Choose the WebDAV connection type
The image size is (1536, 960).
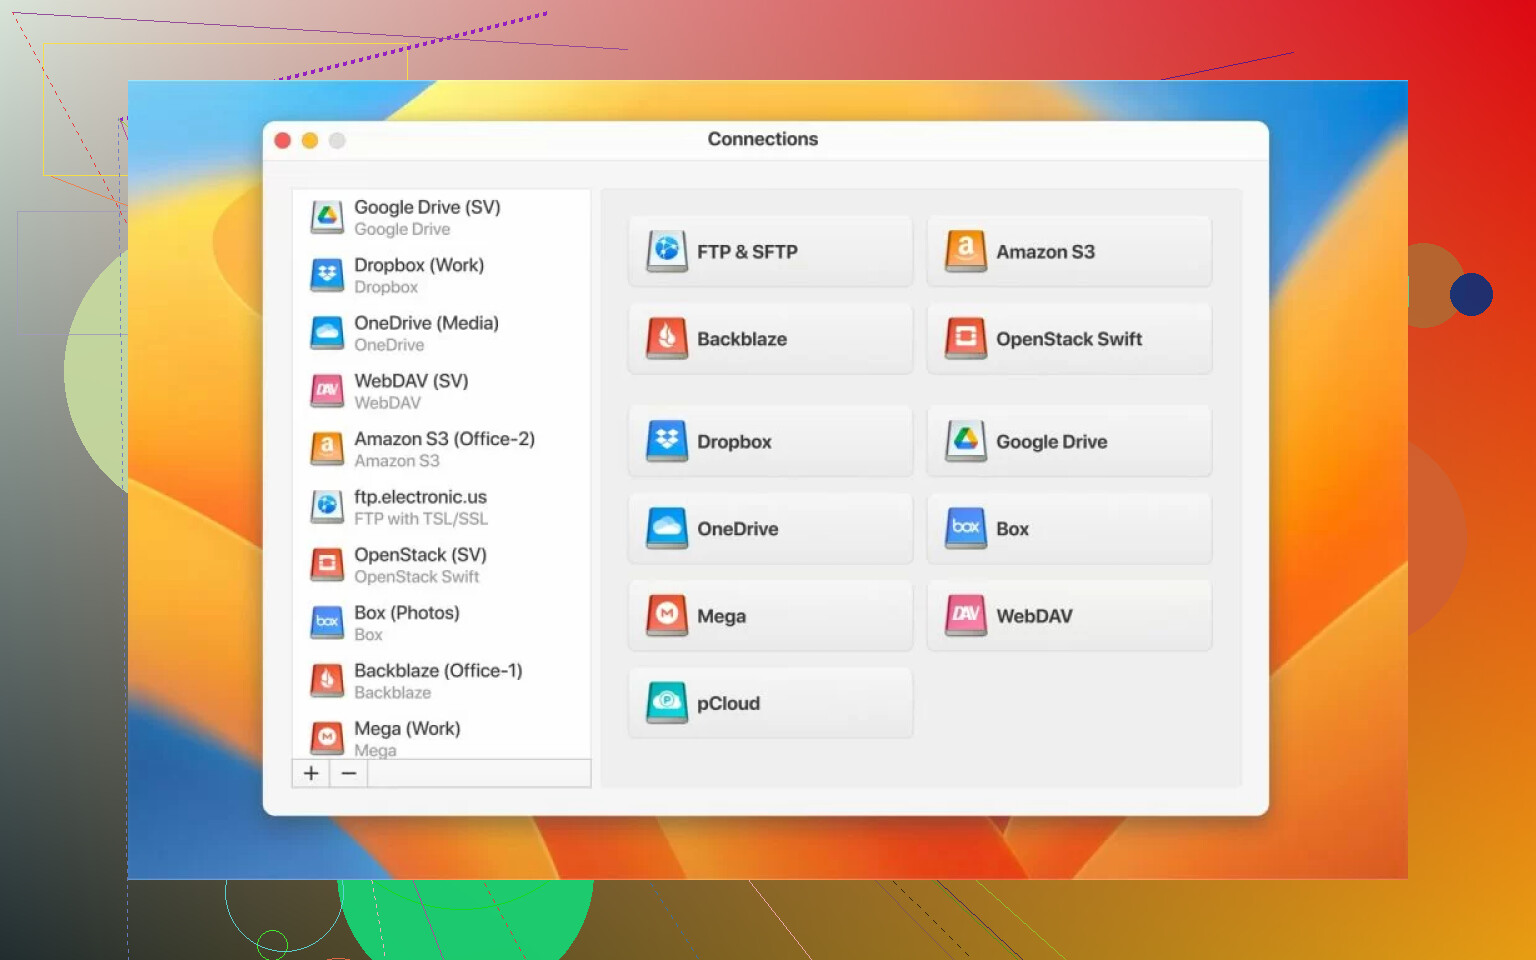coord(1069,615)
